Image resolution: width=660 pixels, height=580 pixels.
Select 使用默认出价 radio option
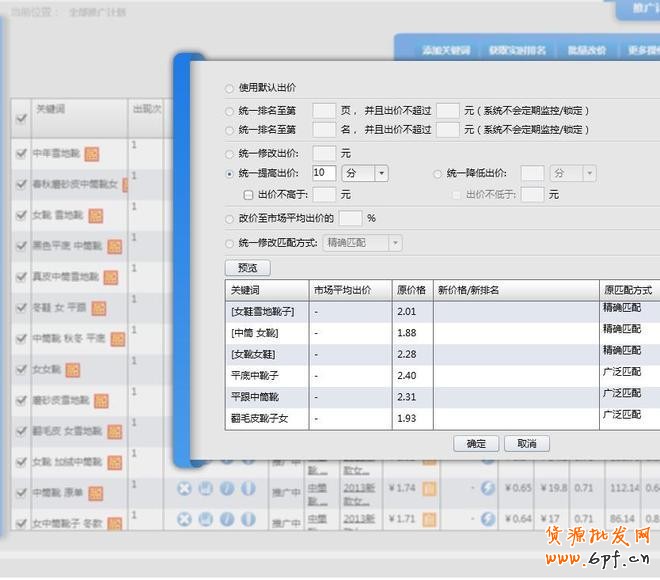pyautogui.click(x=231, y=89)
